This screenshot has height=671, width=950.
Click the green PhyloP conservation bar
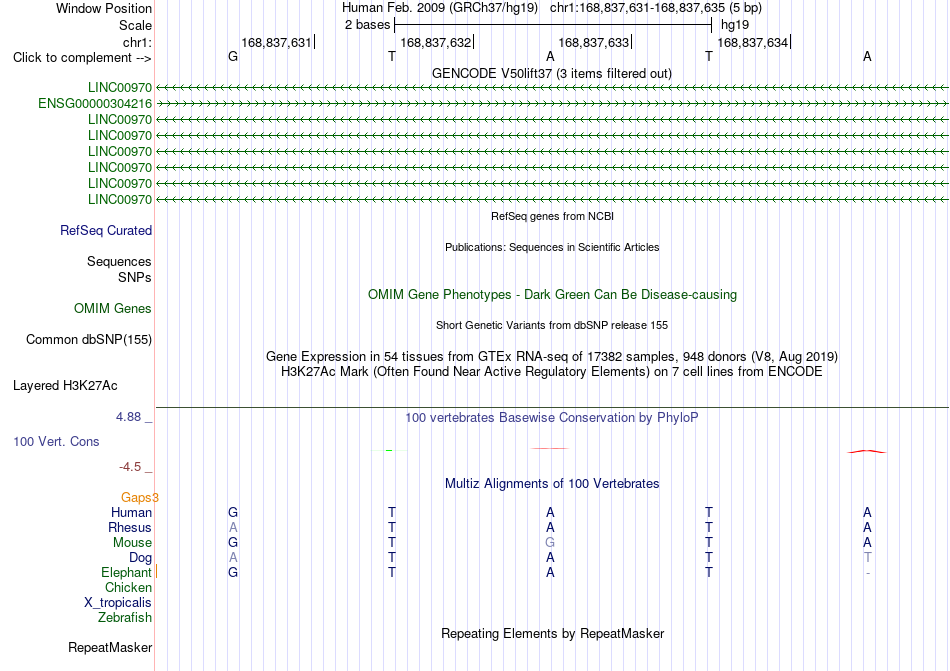pyautogui.click(x=389, y=450)
